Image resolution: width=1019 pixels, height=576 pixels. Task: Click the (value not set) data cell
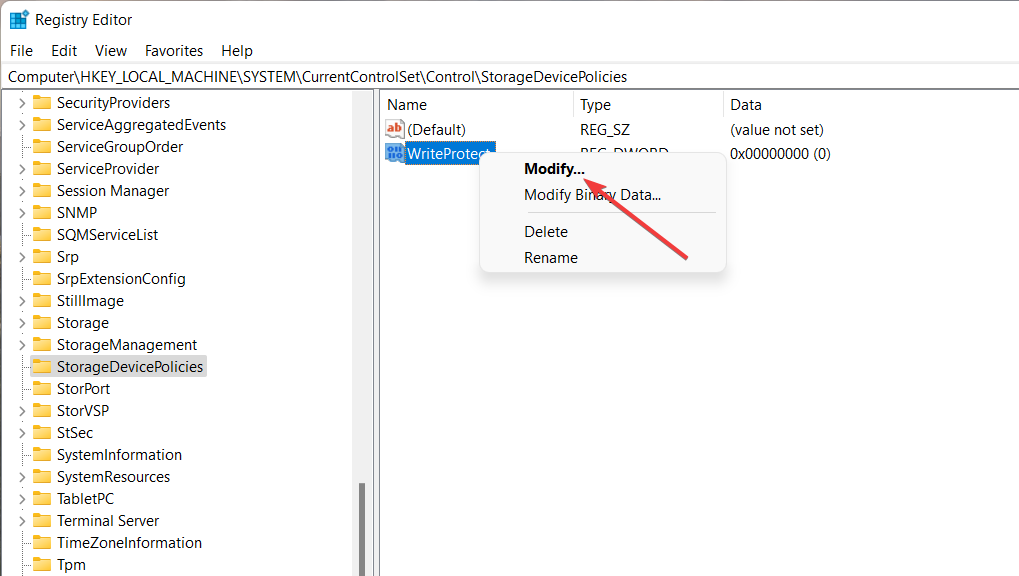[777, 130]
